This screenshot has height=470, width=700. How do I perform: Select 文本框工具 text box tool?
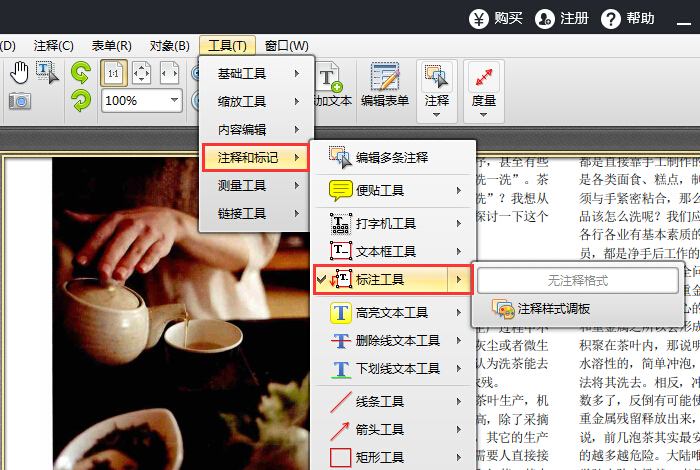click(x=394, y=251)
